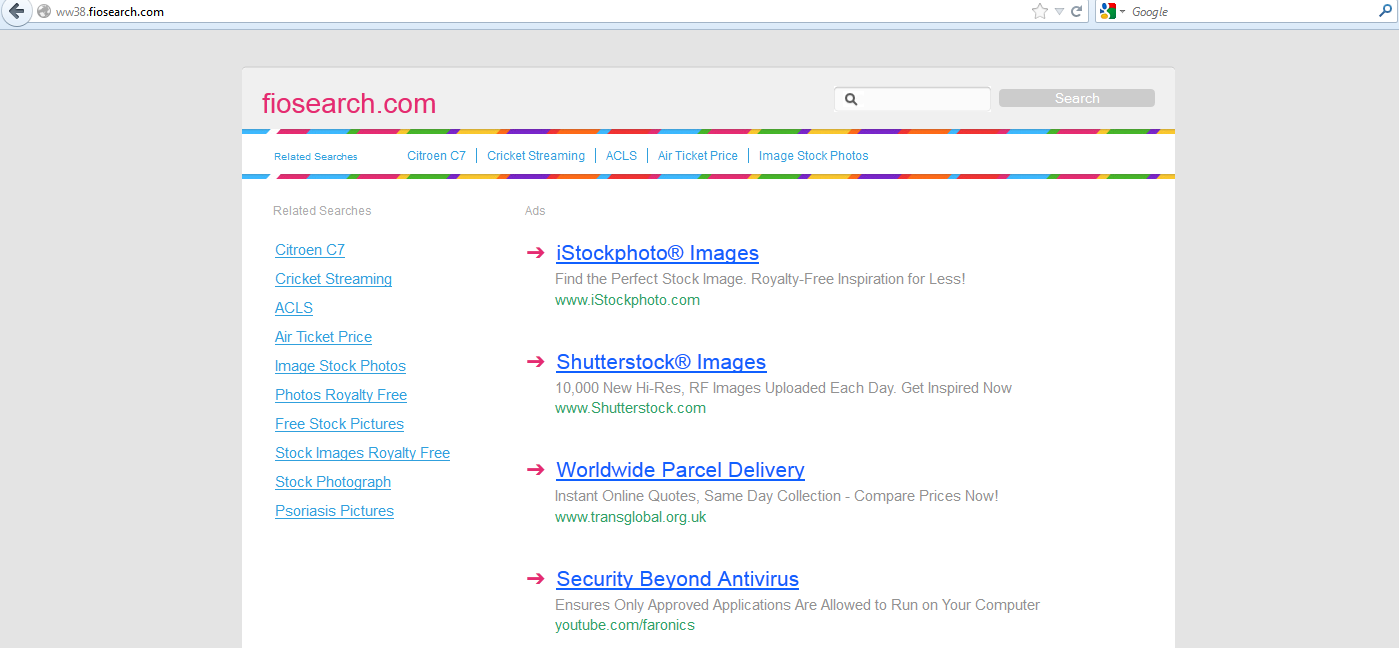Click the gray Search button
1399x648 pixels.
coord(1077,98)
